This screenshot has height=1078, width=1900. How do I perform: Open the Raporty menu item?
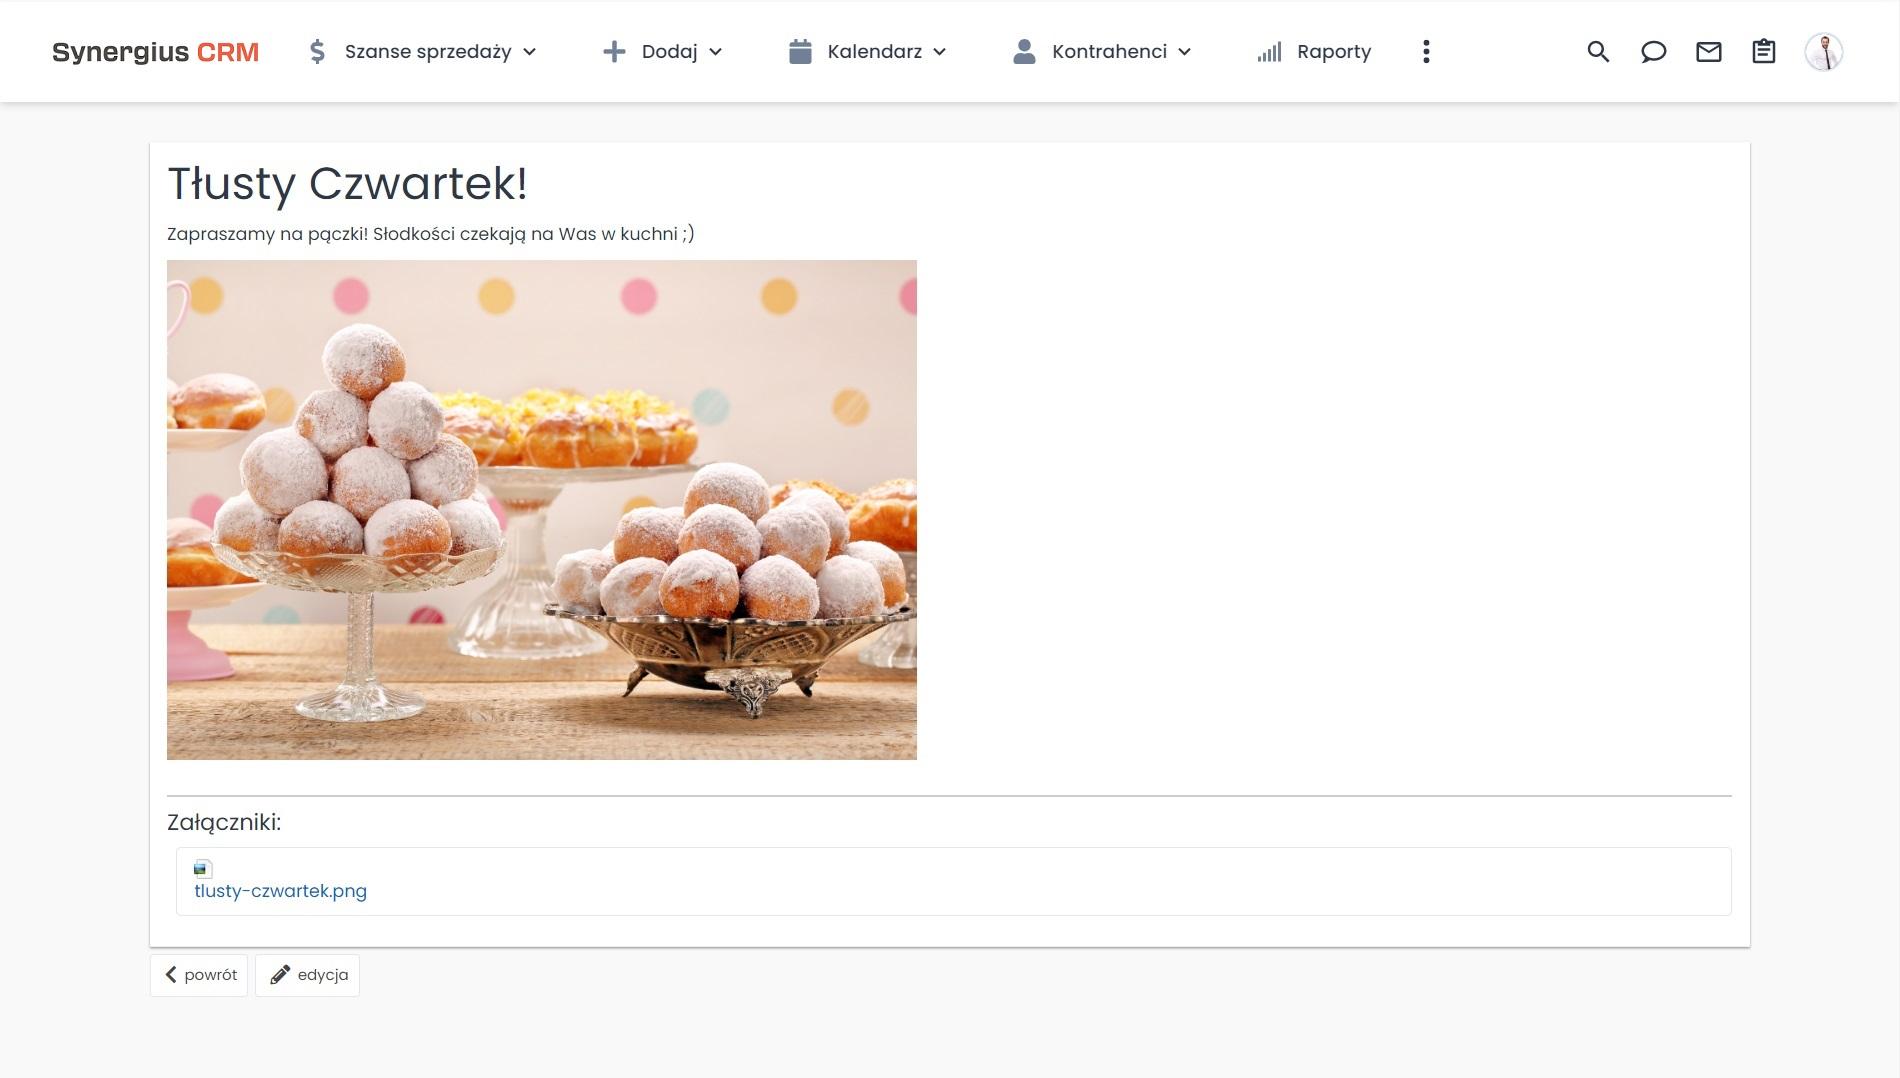(x=1333, y=52)
